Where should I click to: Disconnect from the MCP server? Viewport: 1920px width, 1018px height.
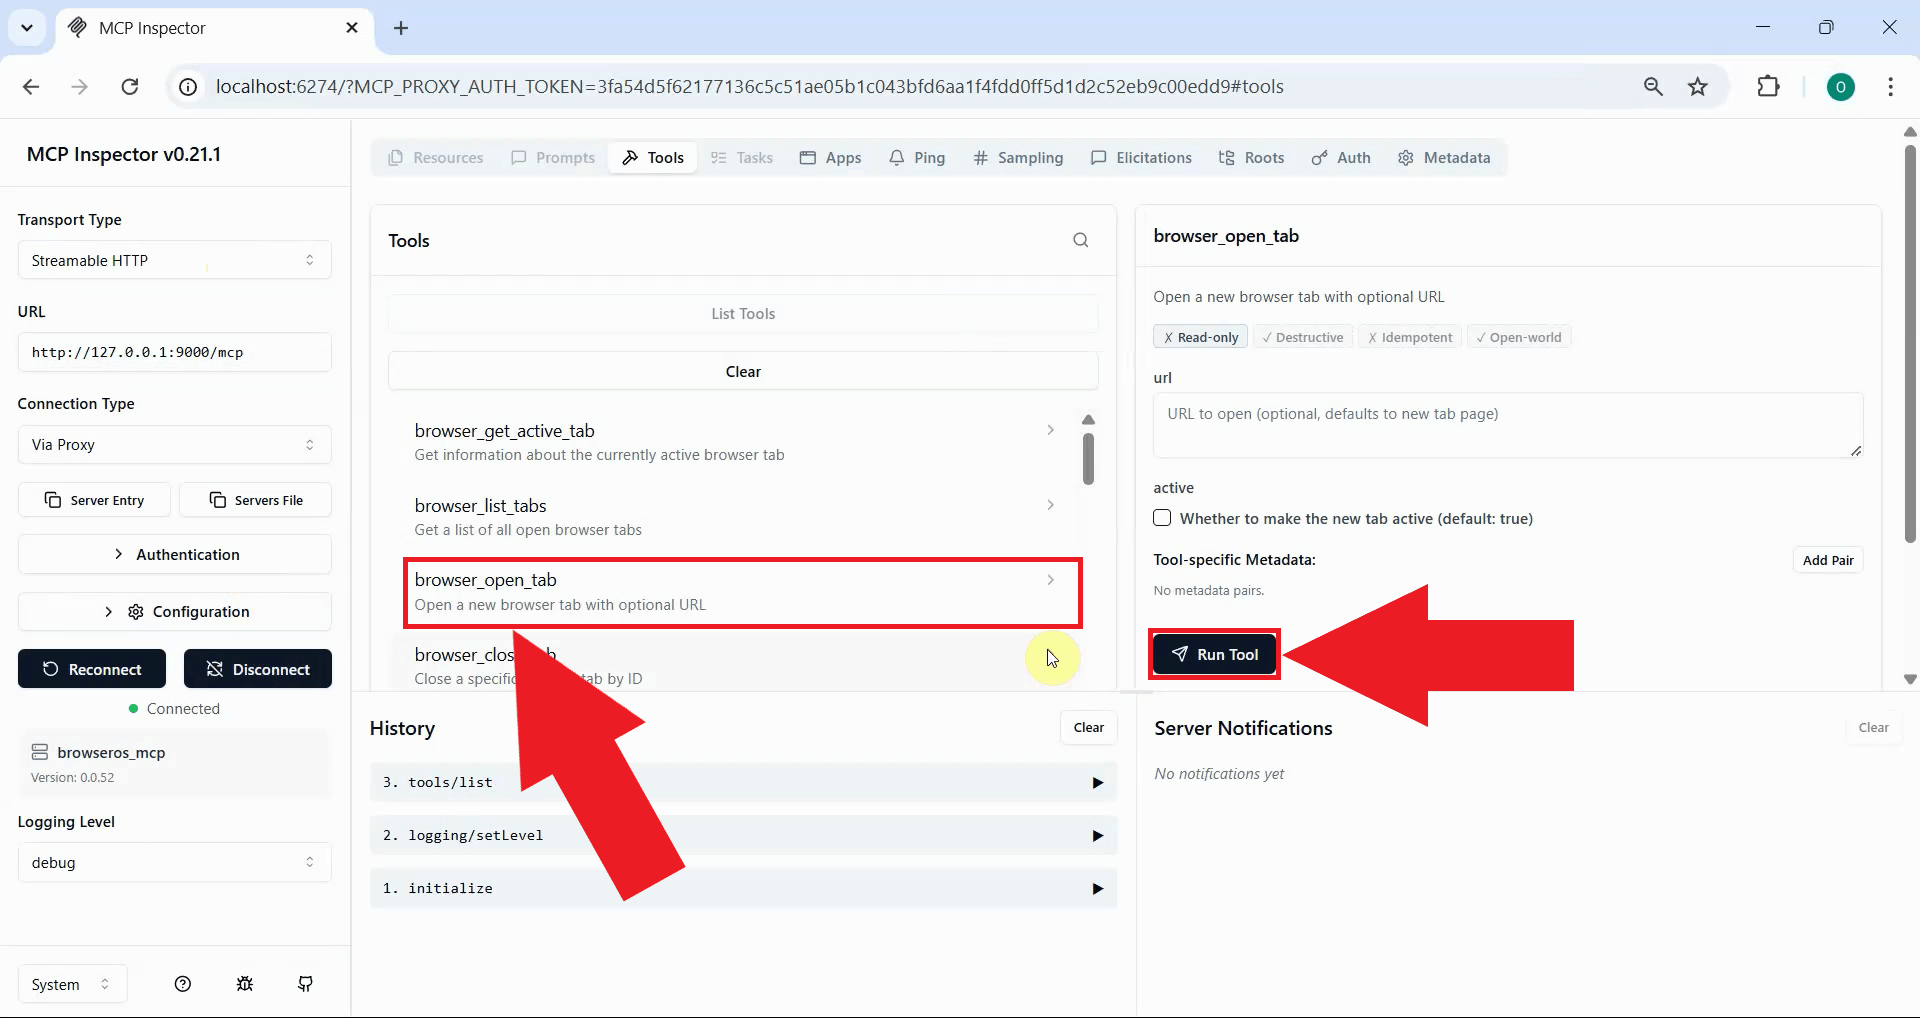coord(258,668)
